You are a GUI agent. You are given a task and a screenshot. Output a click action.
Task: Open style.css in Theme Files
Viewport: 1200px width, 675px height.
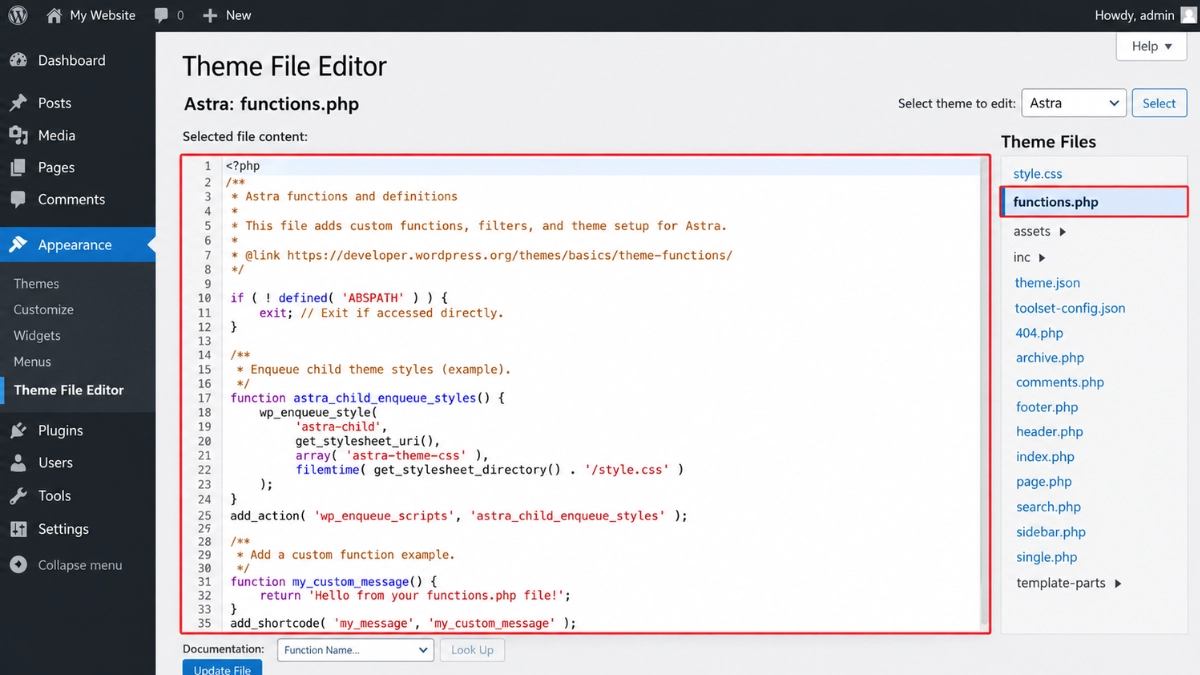[x=1037, y=174]
